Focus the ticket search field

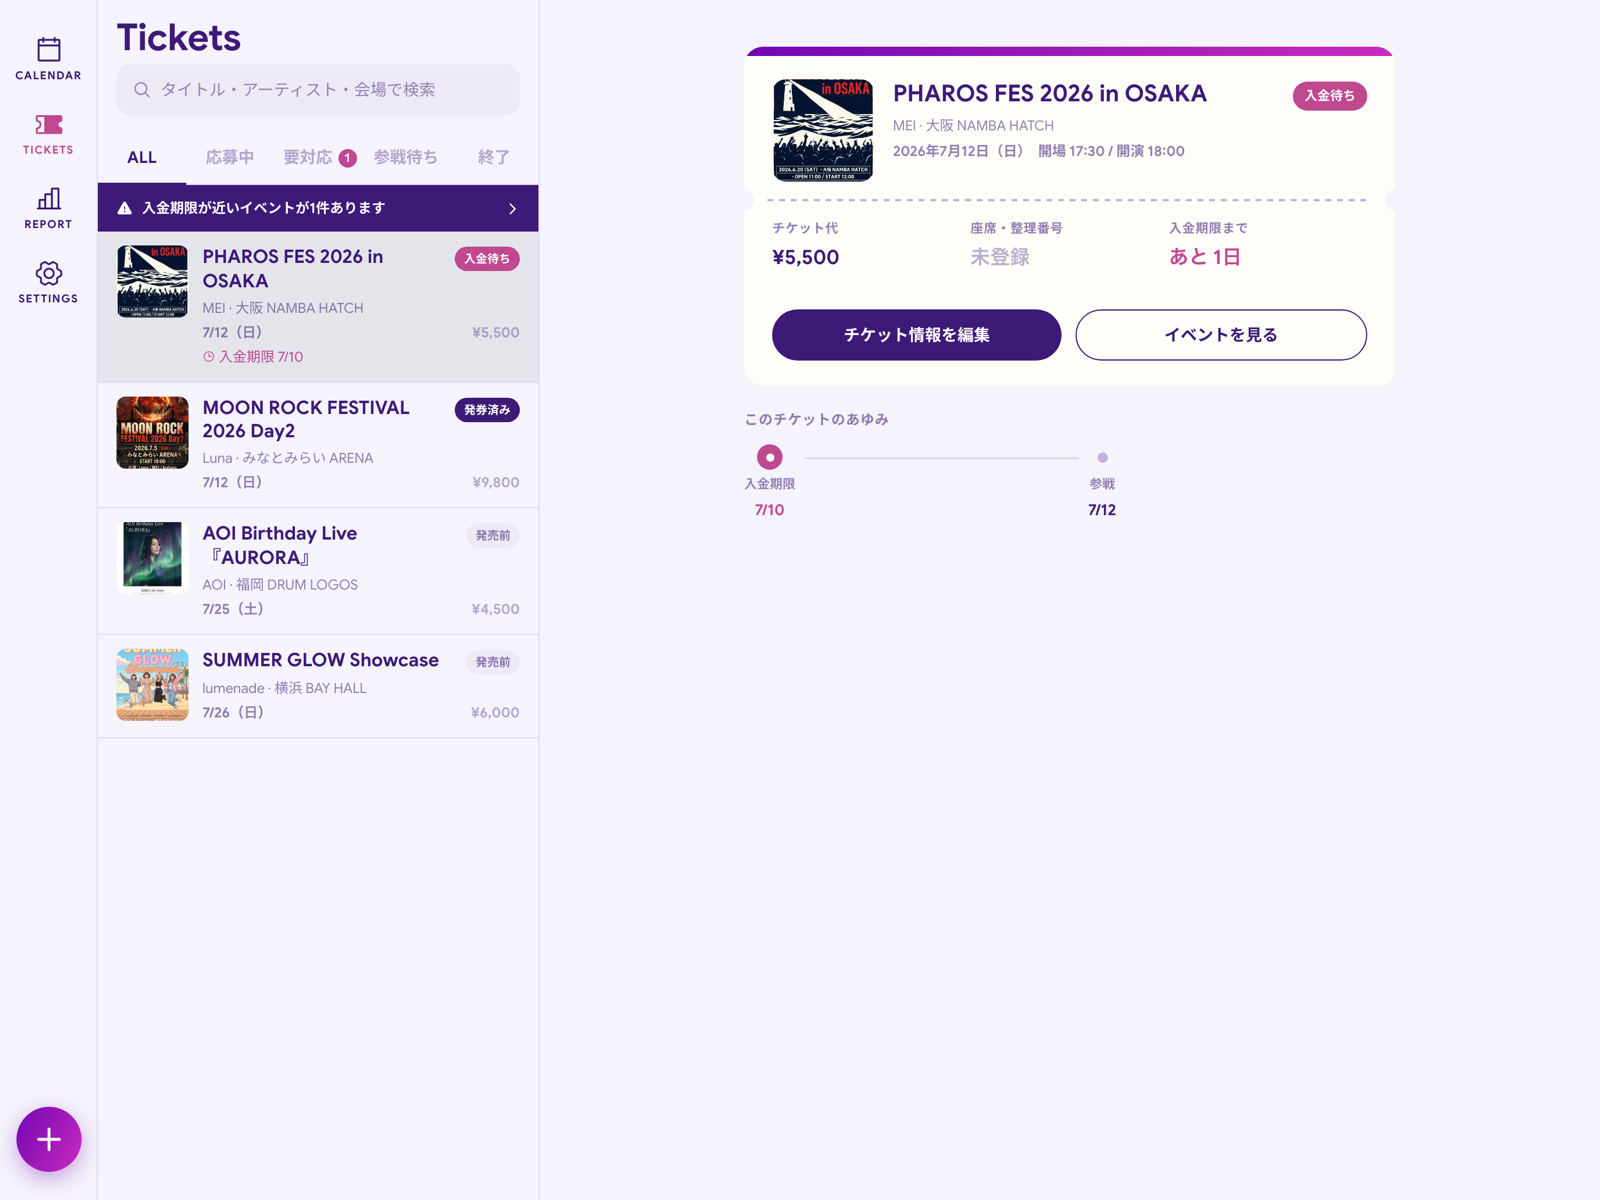[x=318, y=90]
